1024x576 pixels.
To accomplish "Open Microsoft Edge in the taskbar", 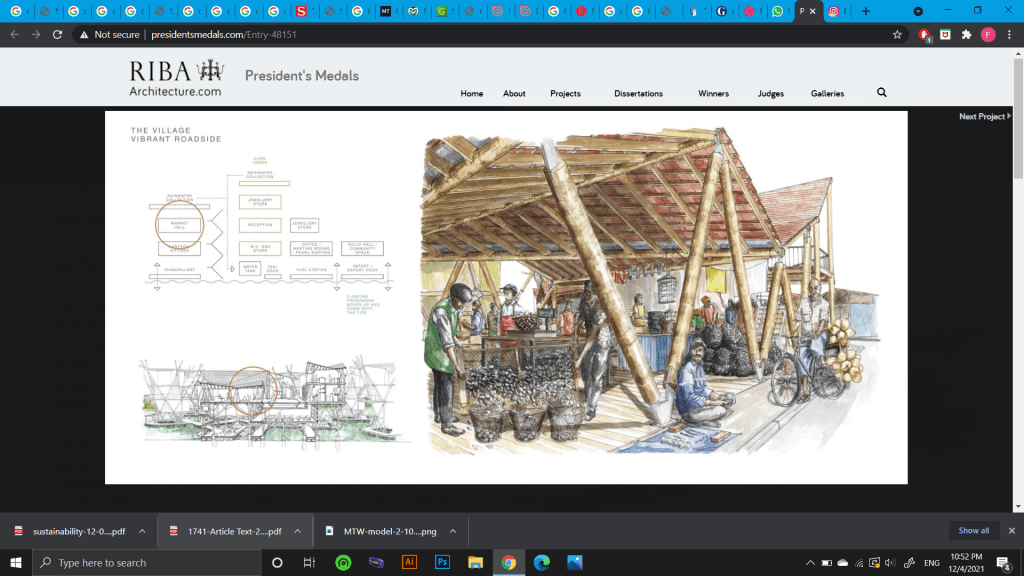I will pyautogui.click(x=541, y=562).
